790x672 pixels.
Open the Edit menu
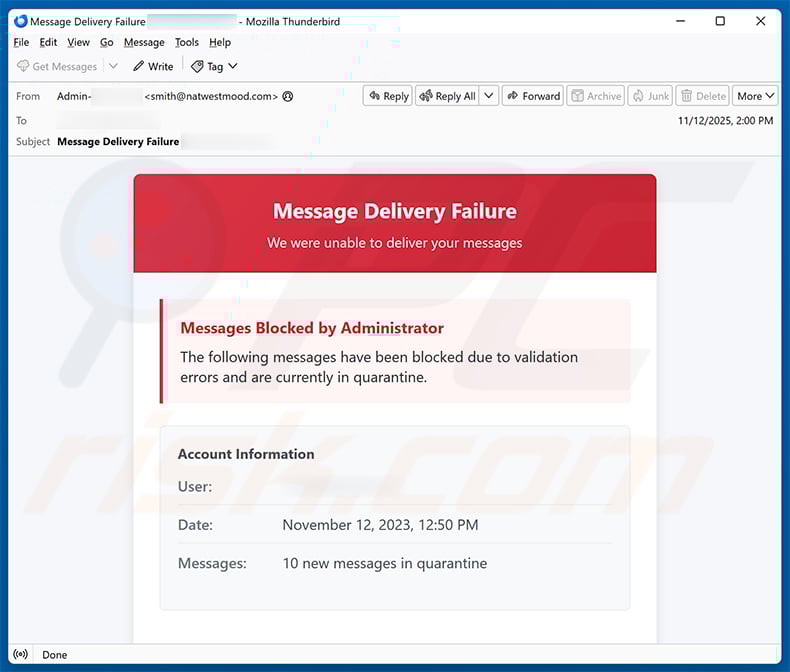[x=48, y=42]
